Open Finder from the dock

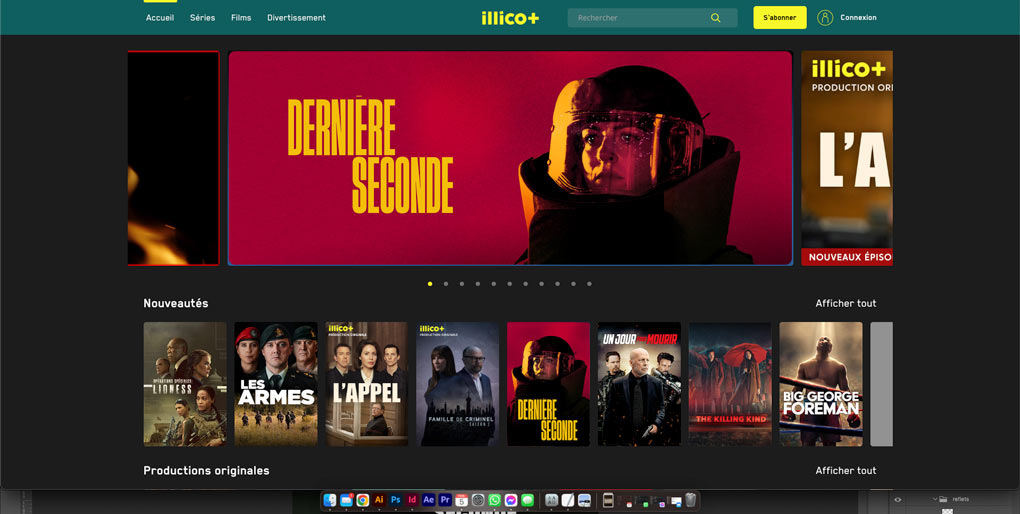click(x=330, y=500)
